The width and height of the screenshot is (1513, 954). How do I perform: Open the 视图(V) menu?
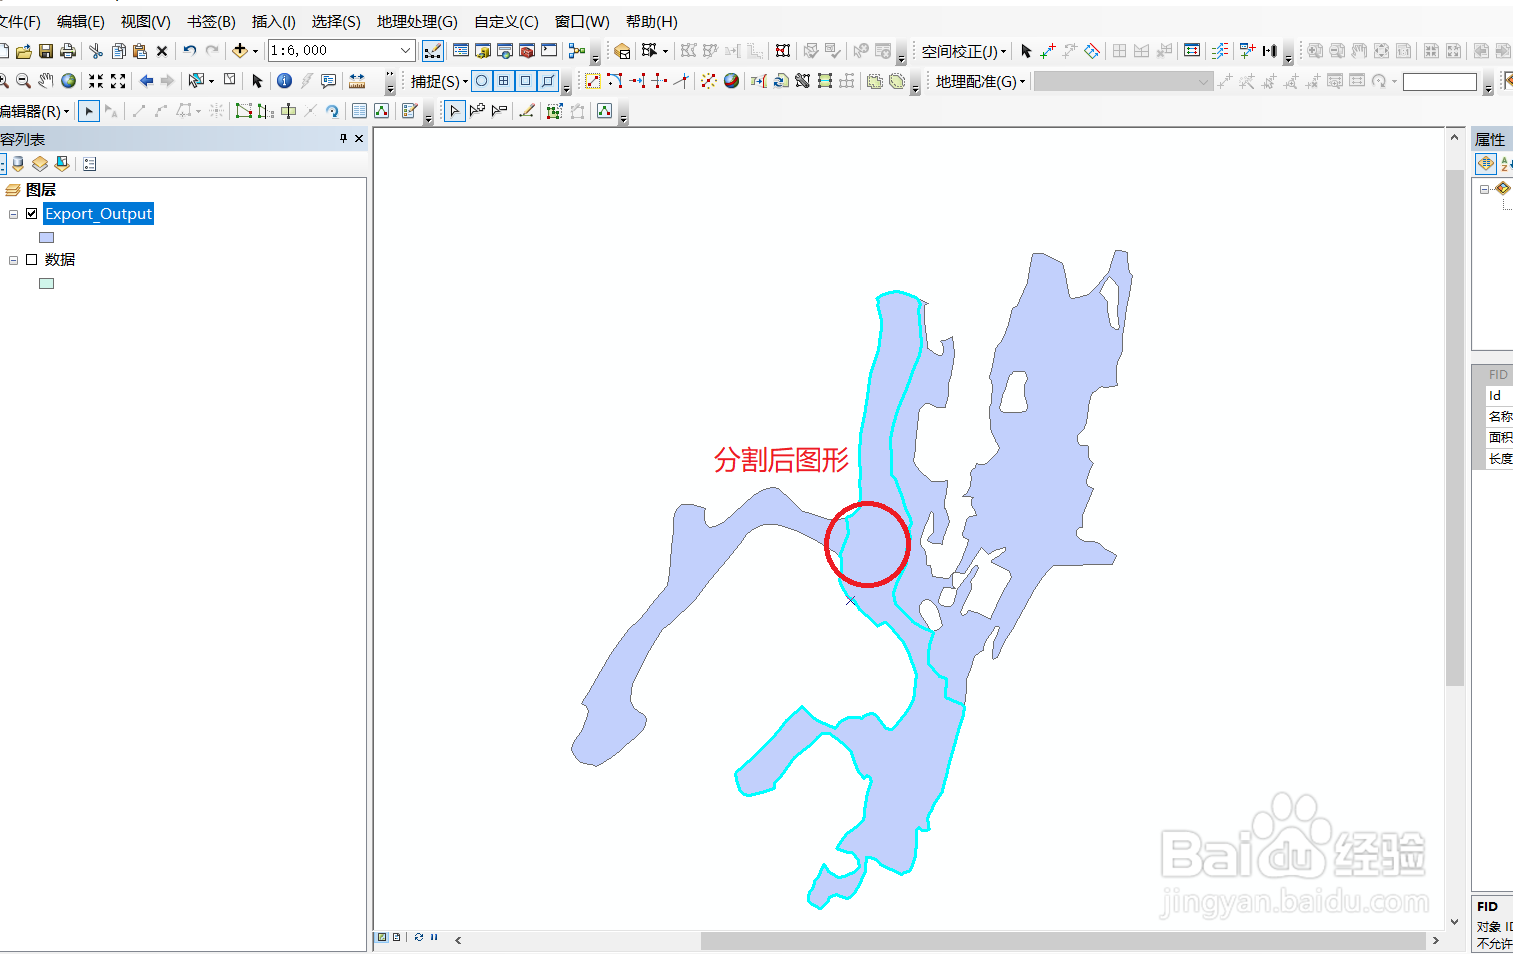point(145,21)
